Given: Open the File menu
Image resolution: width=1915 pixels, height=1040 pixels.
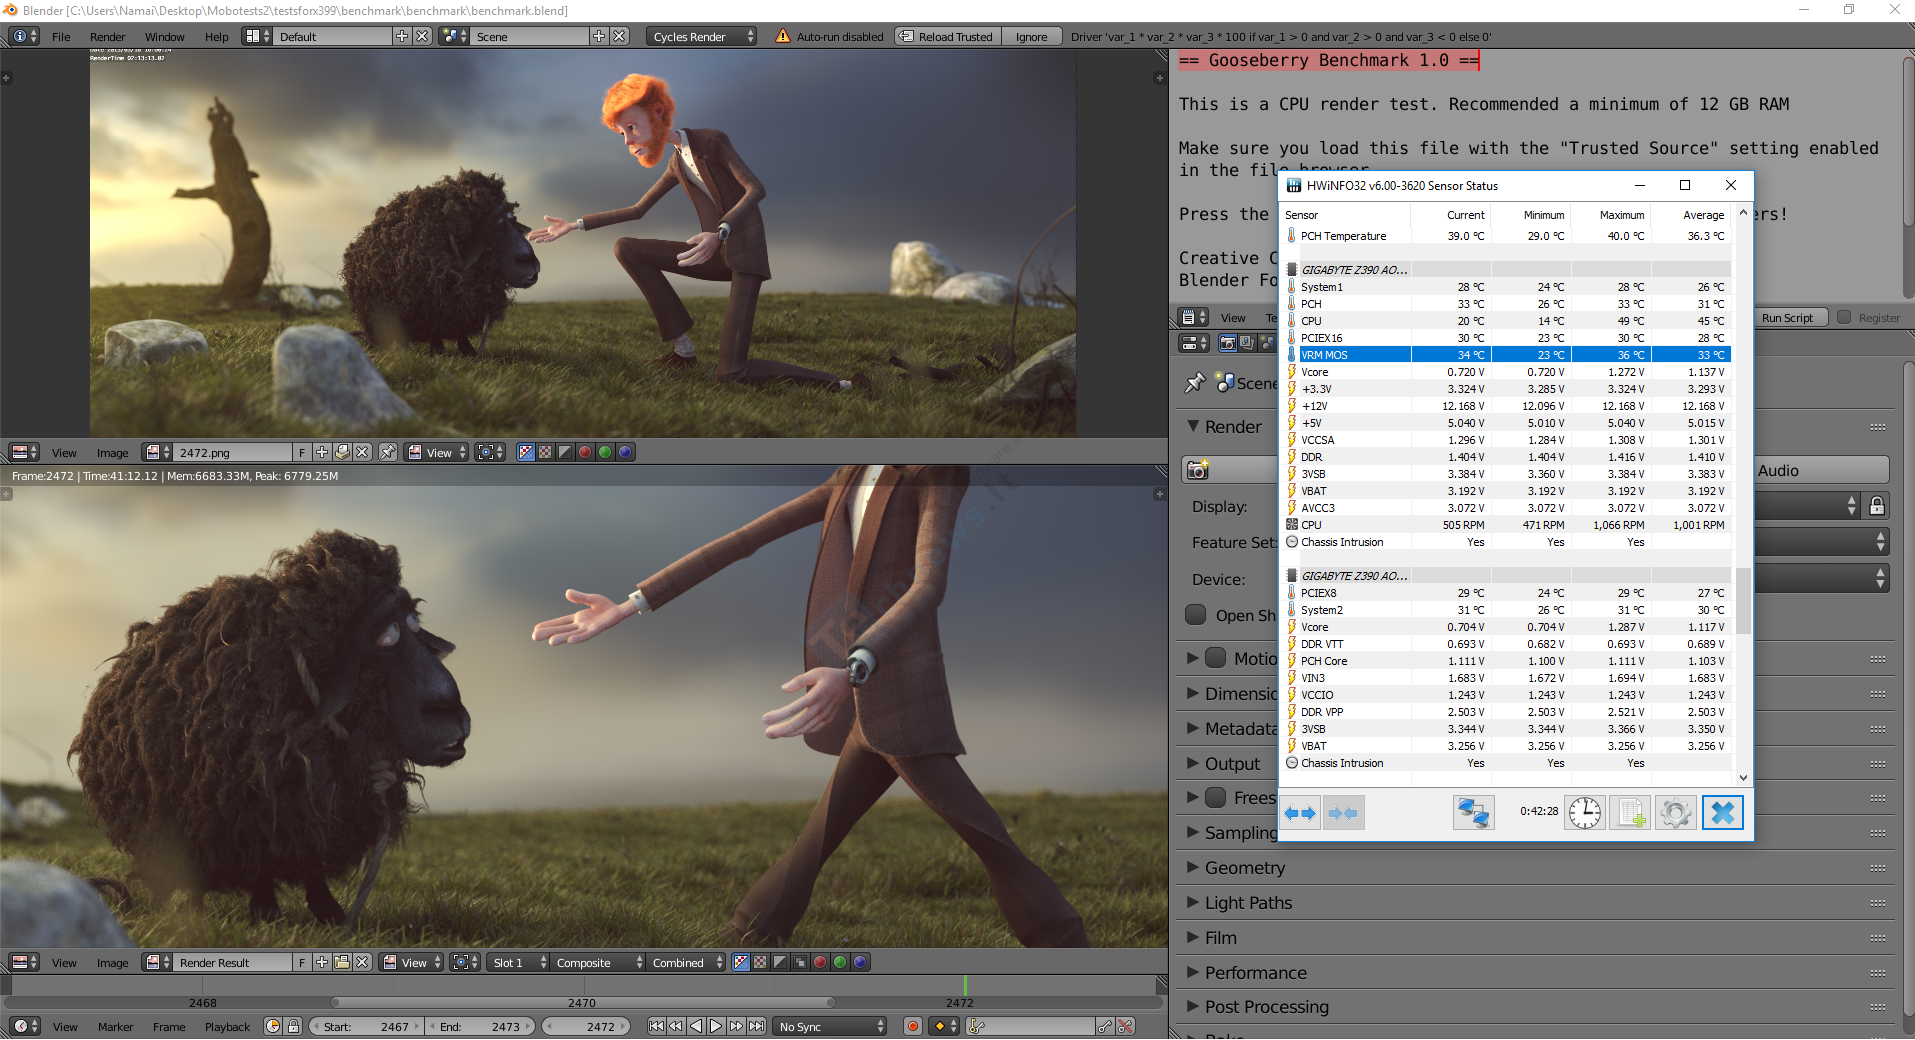Looking at the screenshot, I should [61, 36].
